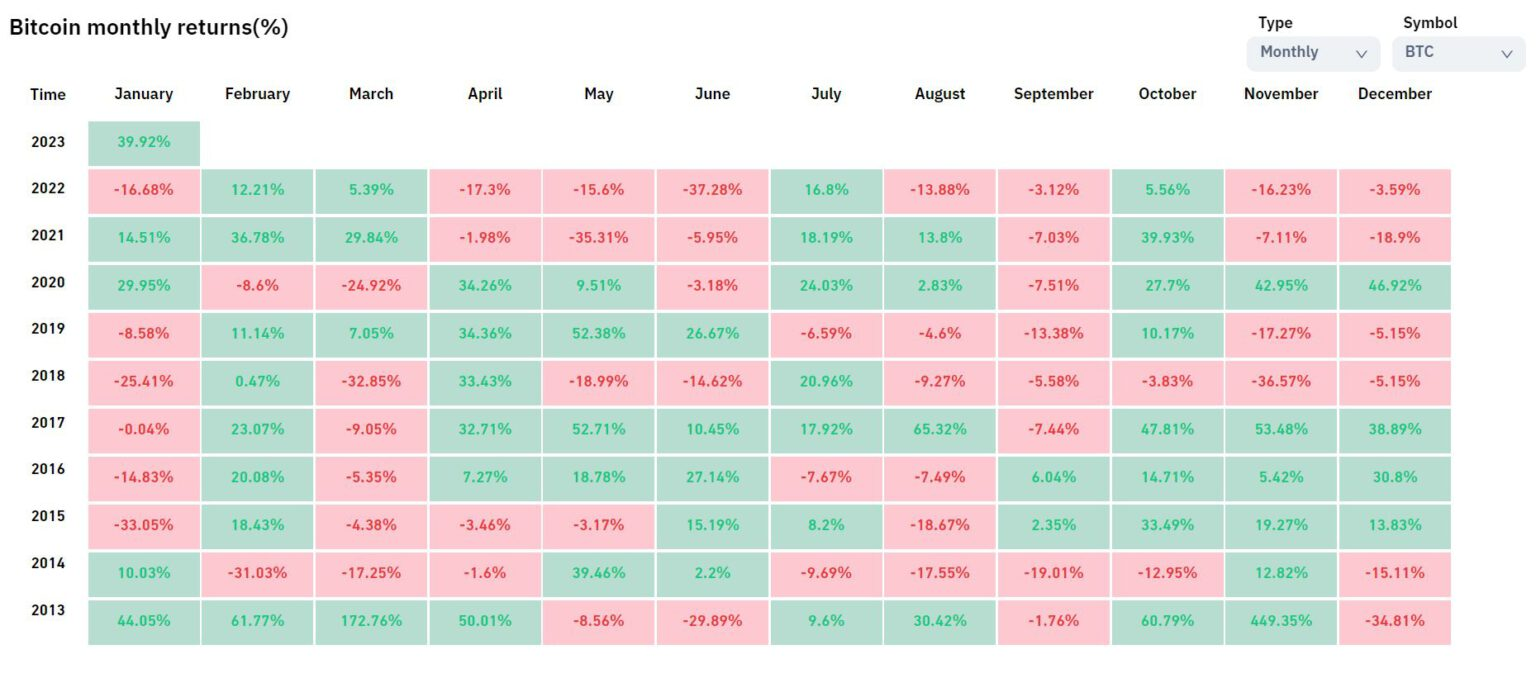Click the 46.92% December 2020 cell
The image size is (1536, 678).
[x=1394, y=286]
